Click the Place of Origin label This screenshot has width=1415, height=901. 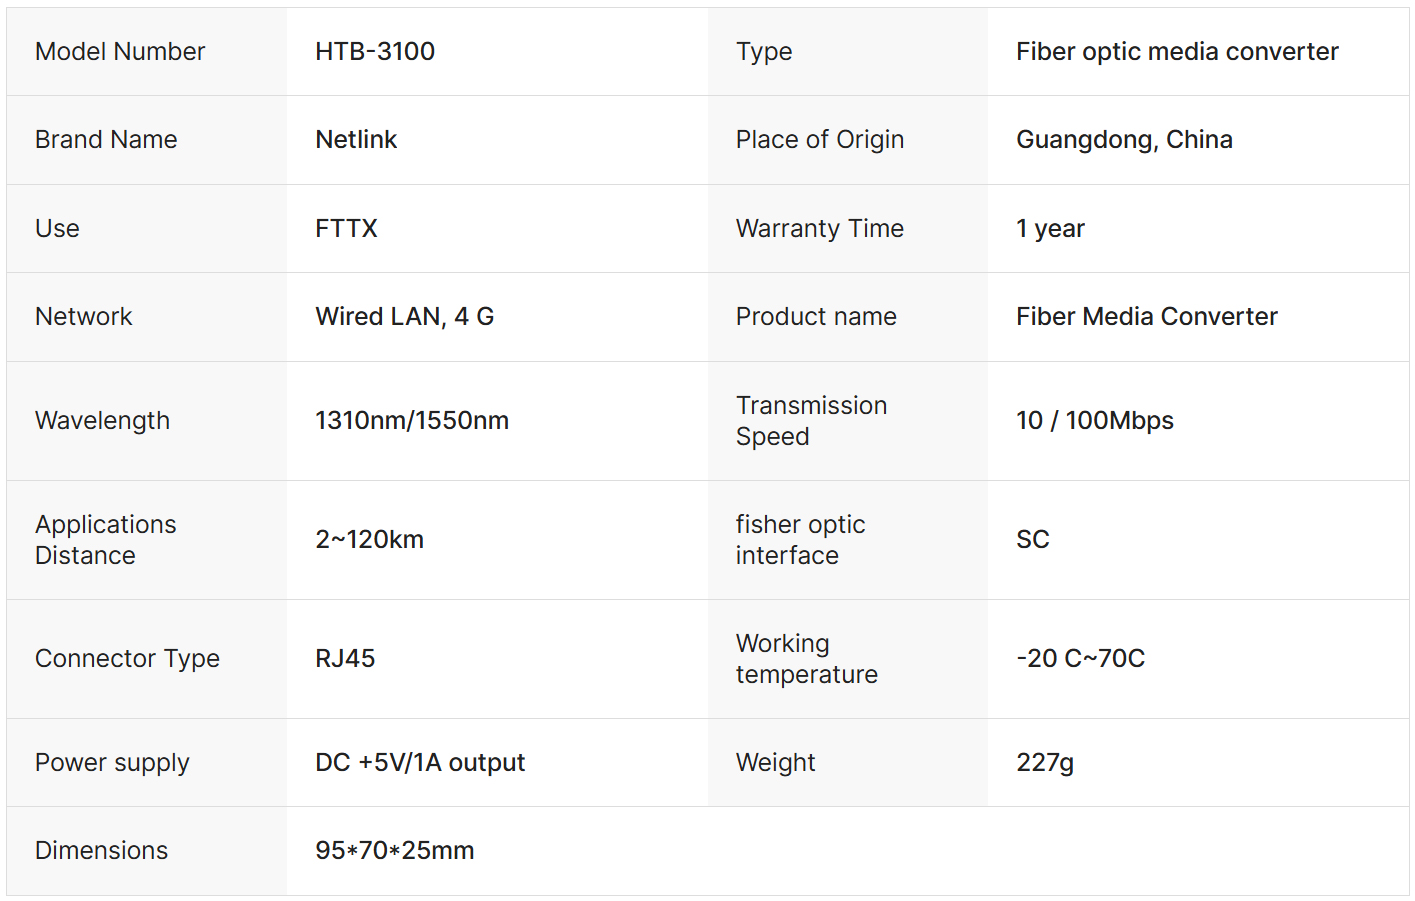(x=819, y=140)
